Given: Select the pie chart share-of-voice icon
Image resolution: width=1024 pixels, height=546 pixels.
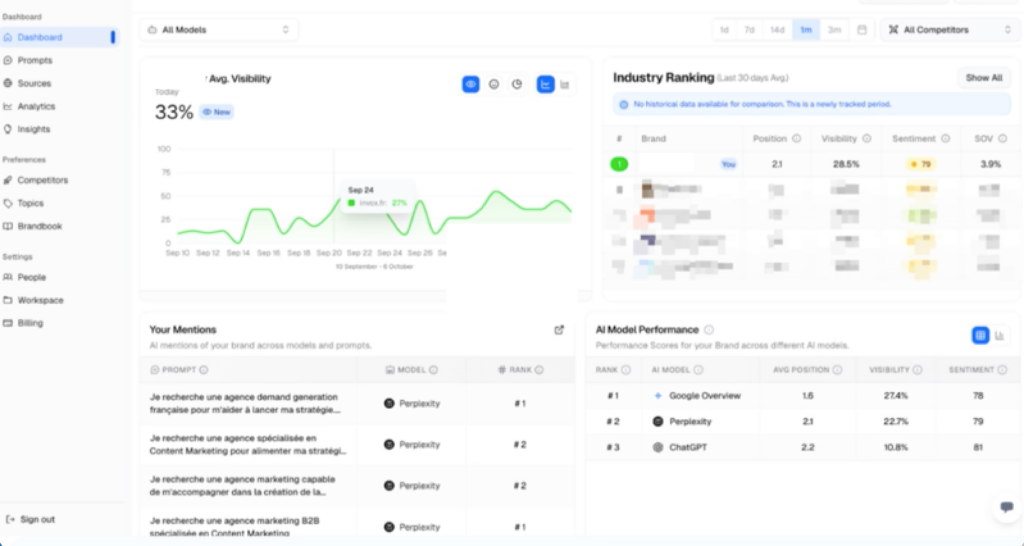Looking at the screenshot, I should [517, 85].
